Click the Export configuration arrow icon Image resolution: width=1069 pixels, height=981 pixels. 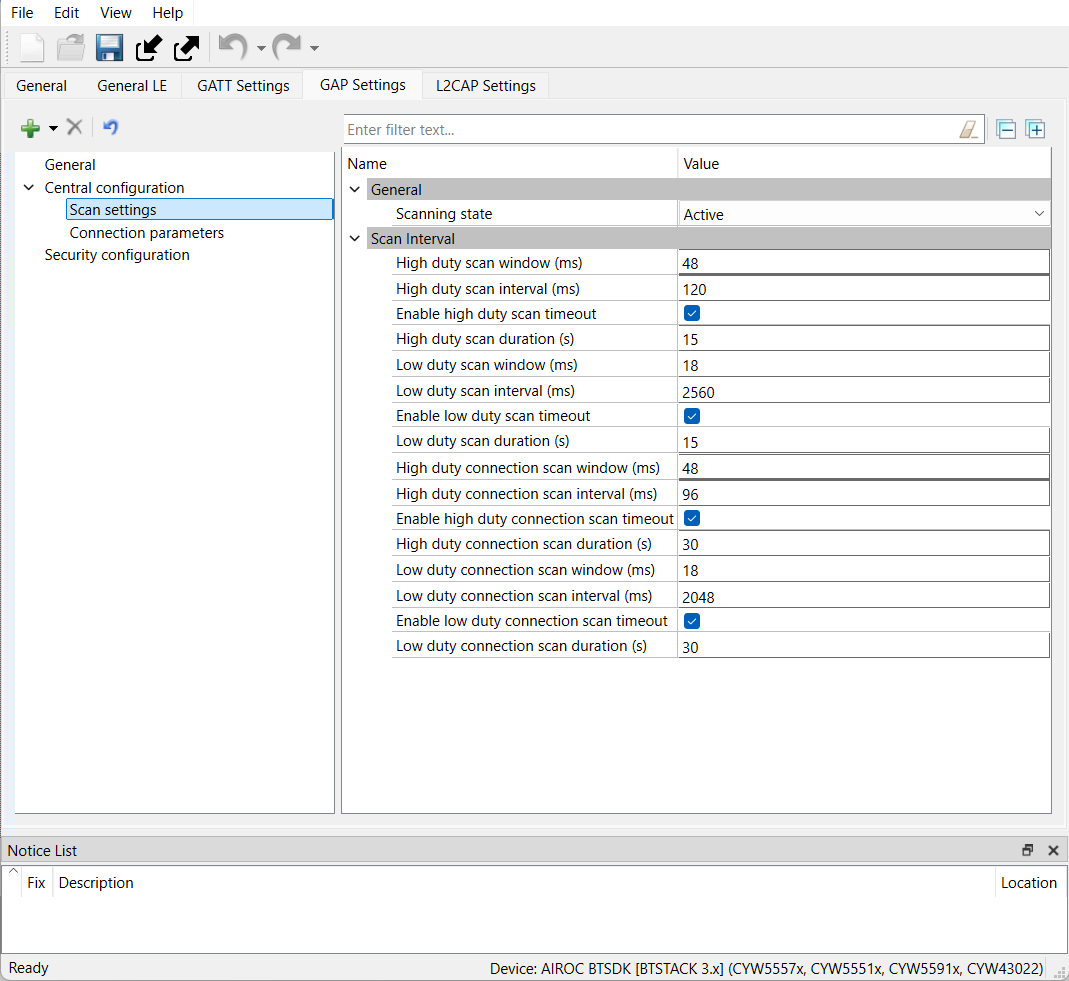tap(186, 48)
